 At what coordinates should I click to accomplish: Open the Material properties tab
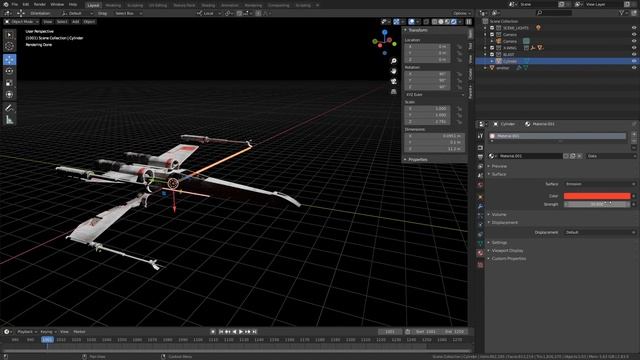click(x=480, y=253)
